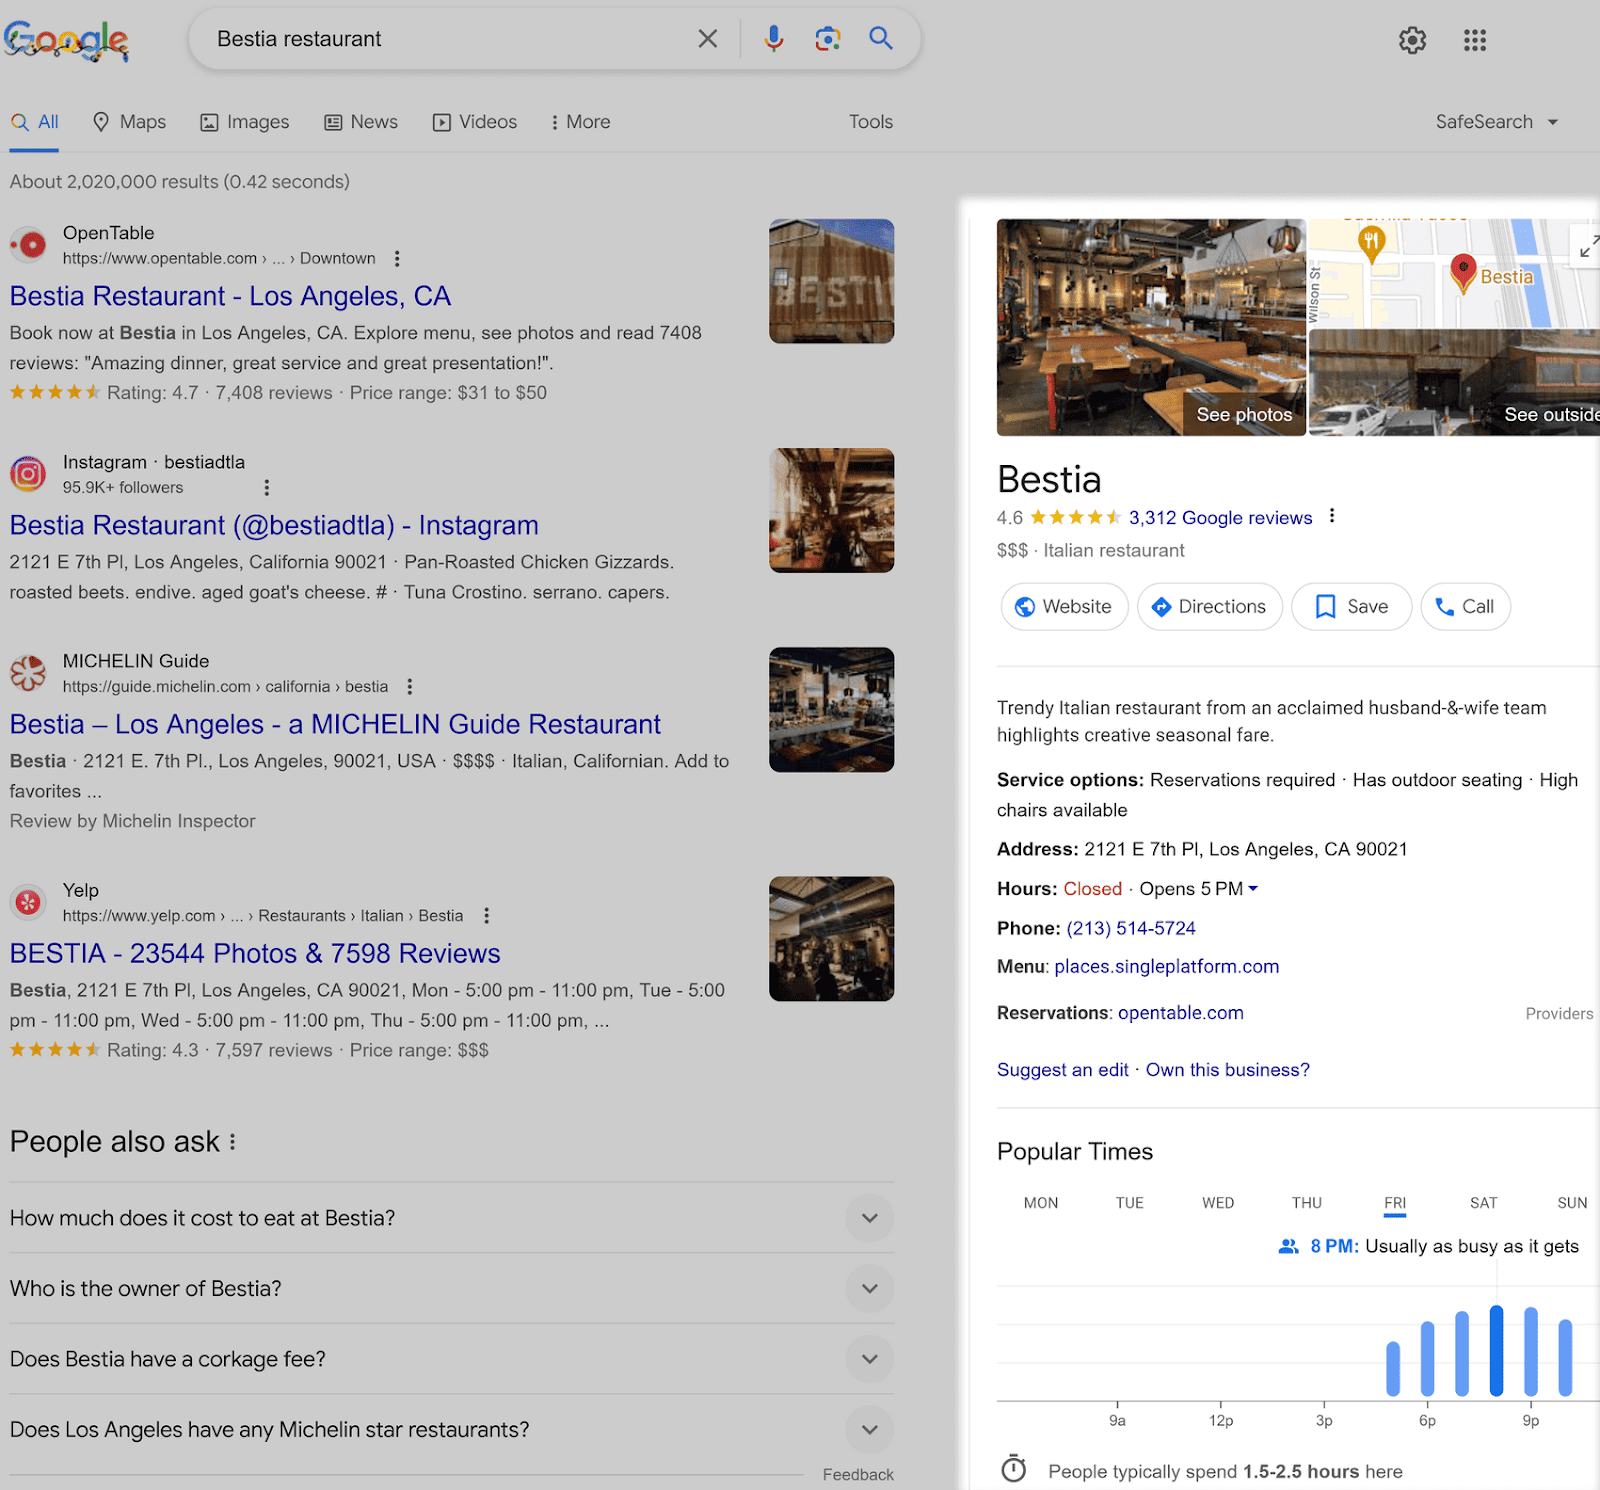
Task: Clear the search query with the X icon
Action: pyautogui.click(x=708, y=38)
